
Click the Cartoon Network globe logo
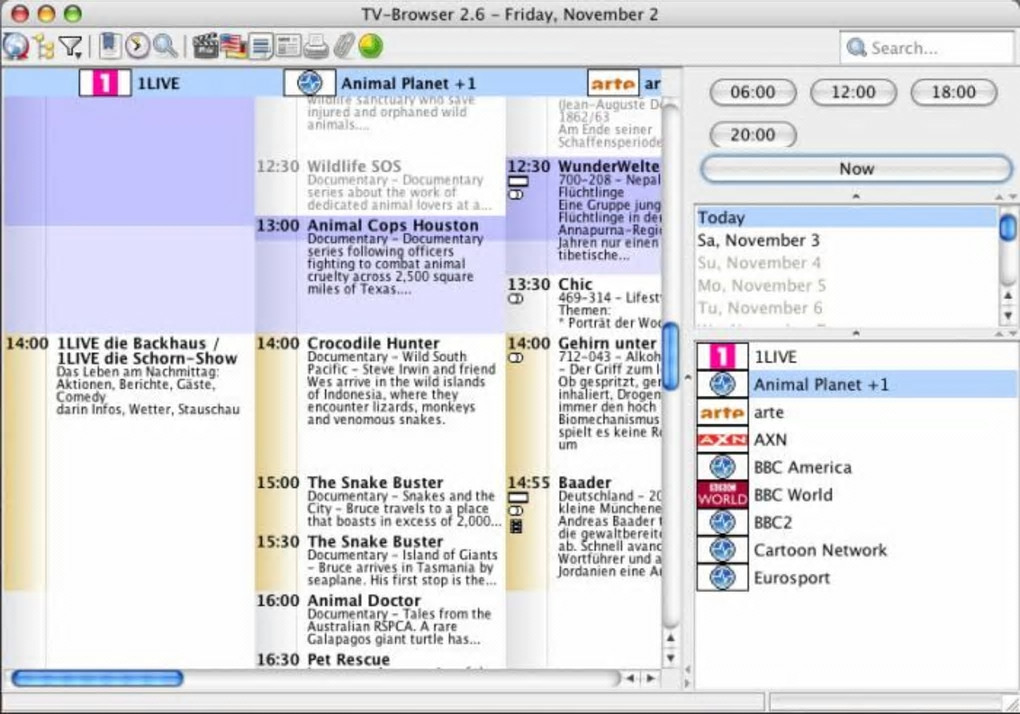coord(722,550)
